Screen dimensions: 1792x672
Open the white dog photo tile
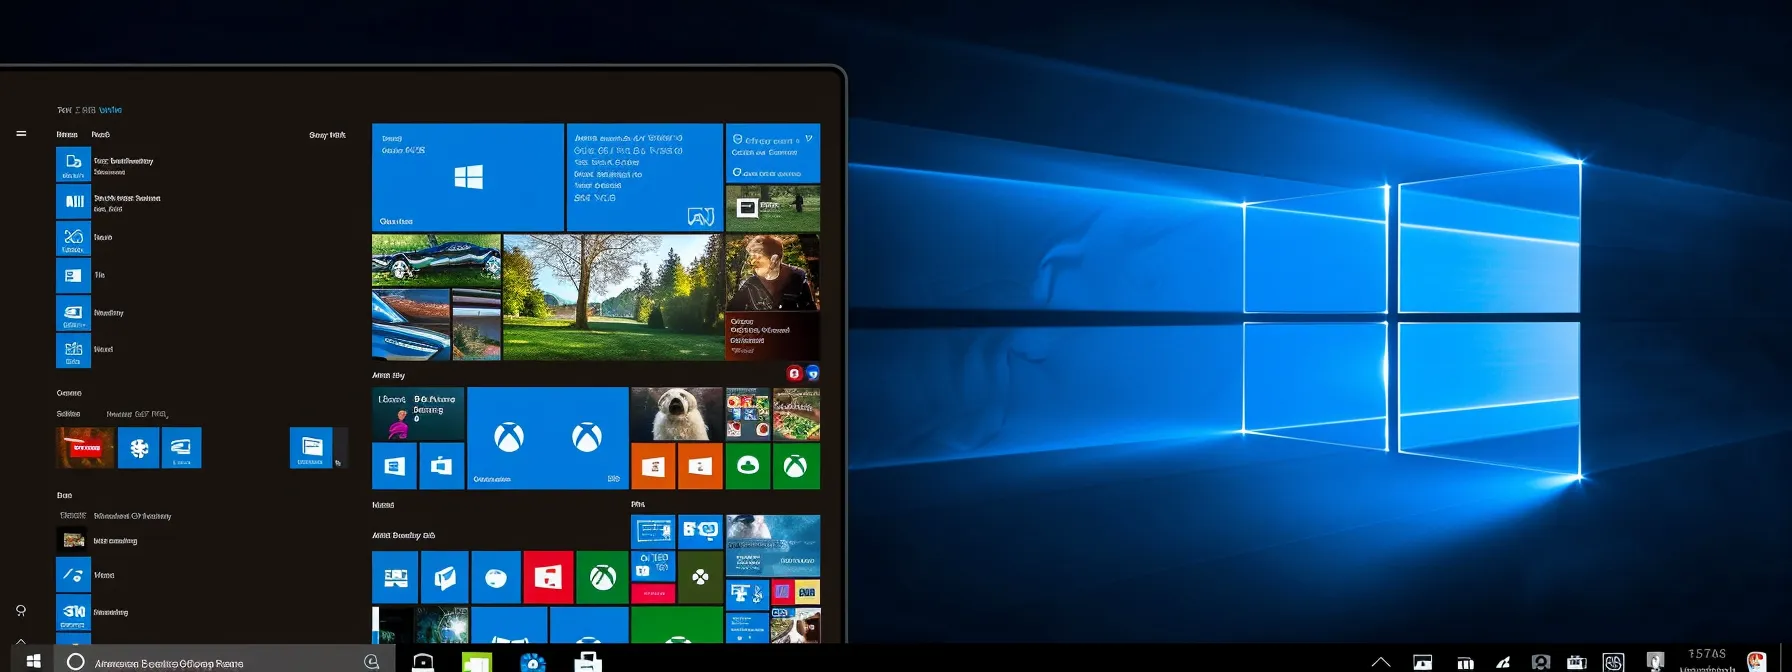click(x=677, y=414)
